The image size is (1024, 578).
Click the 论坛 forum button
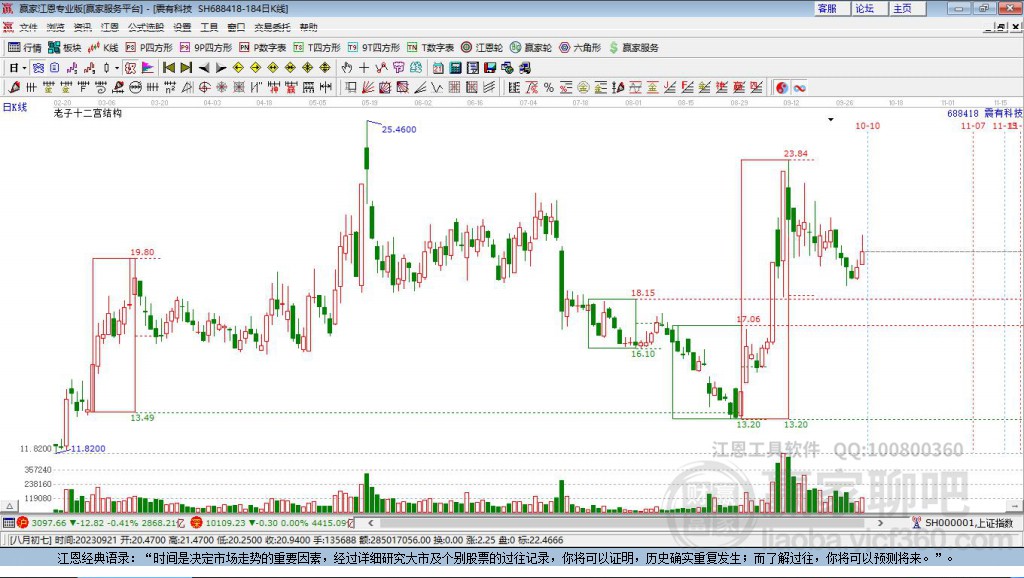click(x=869, y=8)
